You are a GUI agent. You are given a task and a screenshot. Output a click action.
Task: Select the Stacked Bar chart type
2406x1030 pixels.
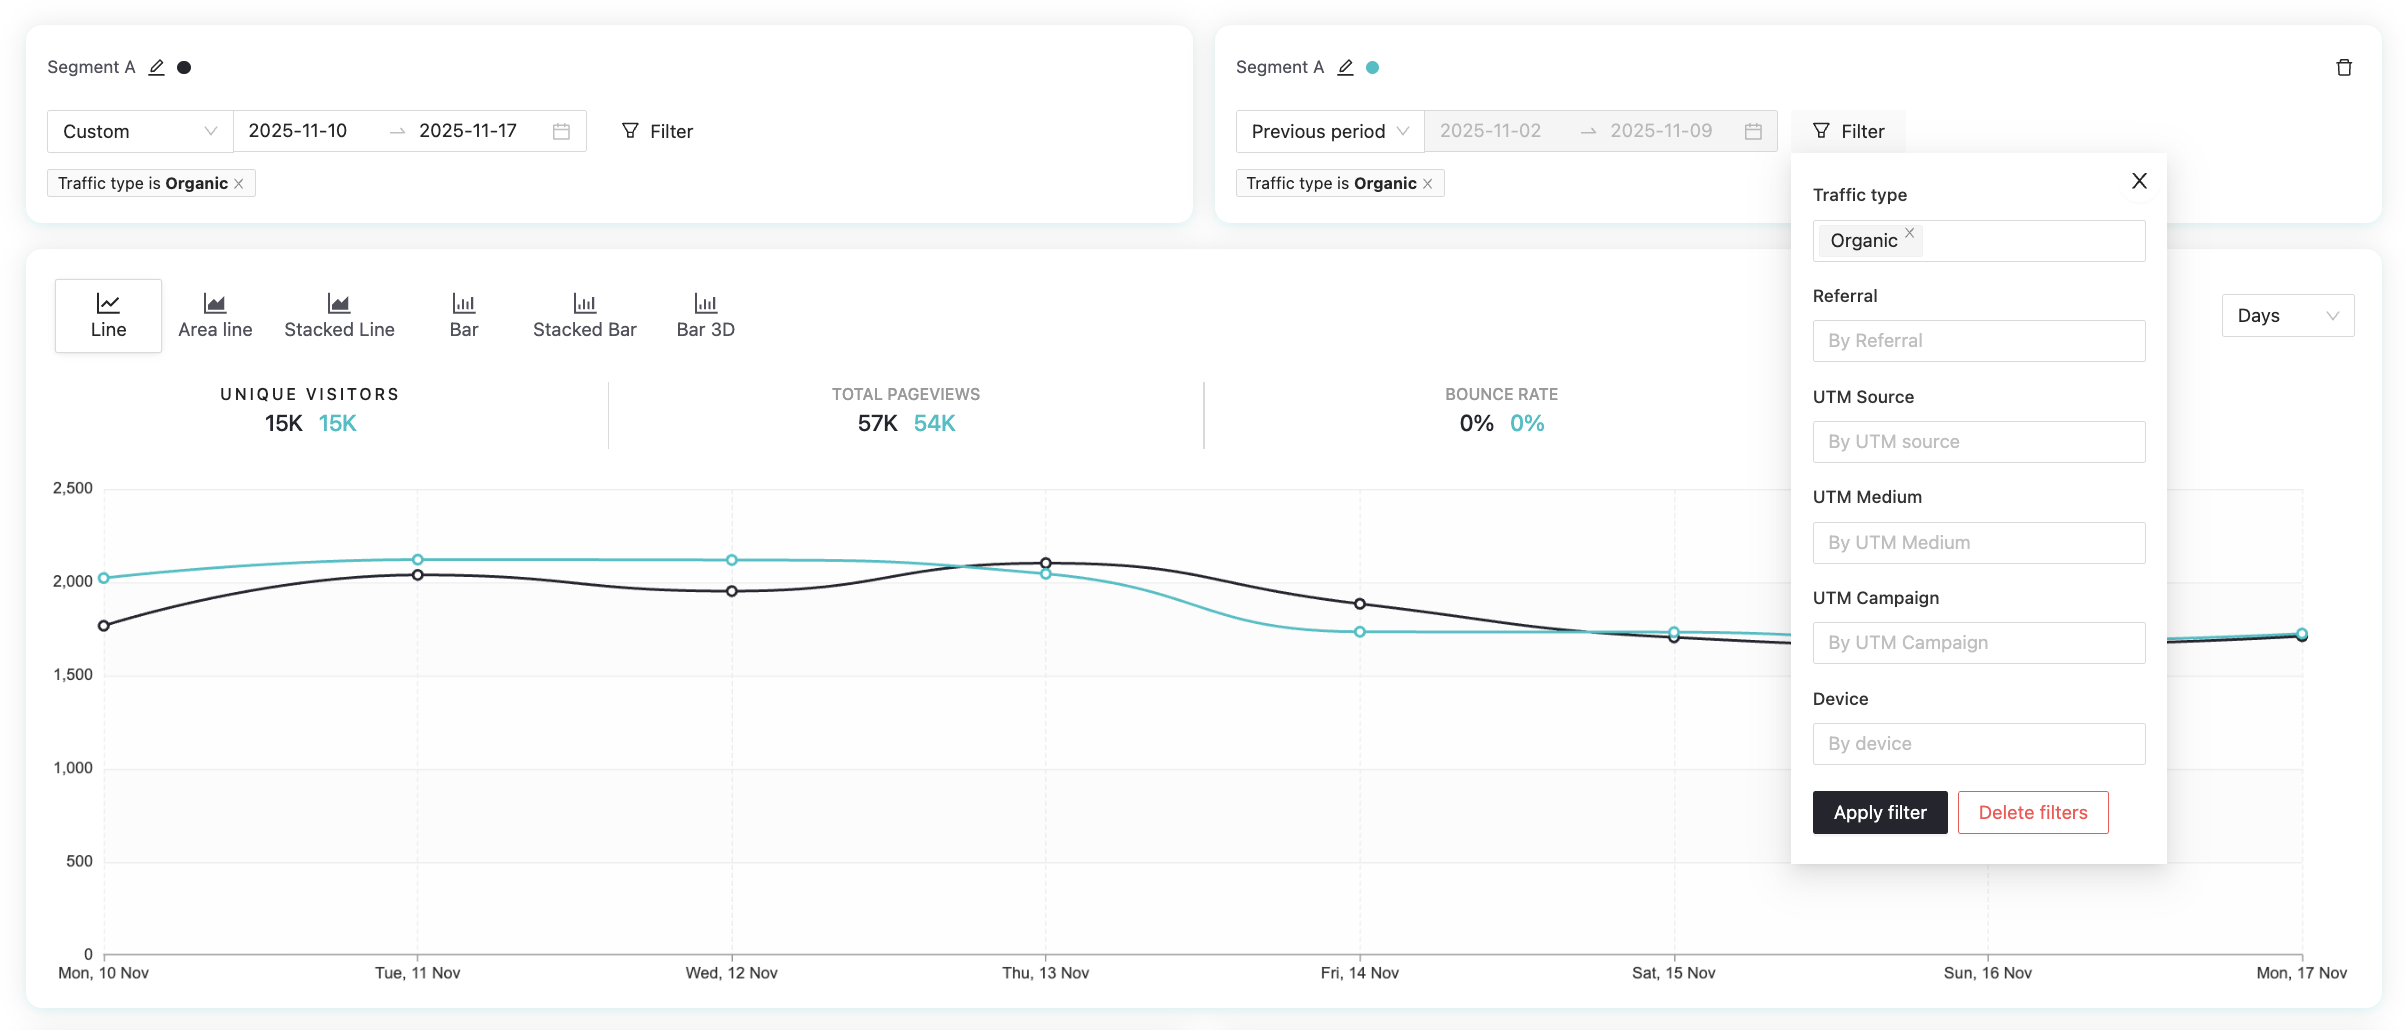pyautogui.click(x=584, y=315)
